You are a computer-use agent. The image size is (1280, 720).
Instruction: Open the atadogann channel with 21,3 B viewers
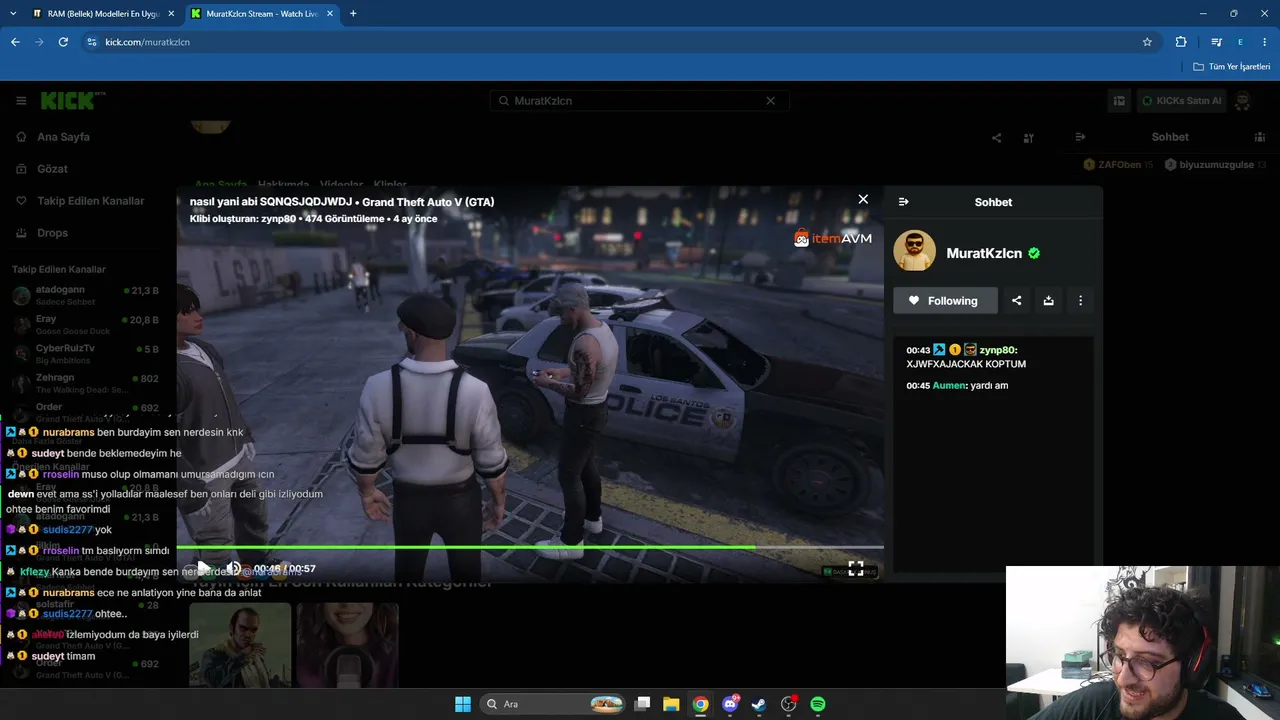point(86,295)
